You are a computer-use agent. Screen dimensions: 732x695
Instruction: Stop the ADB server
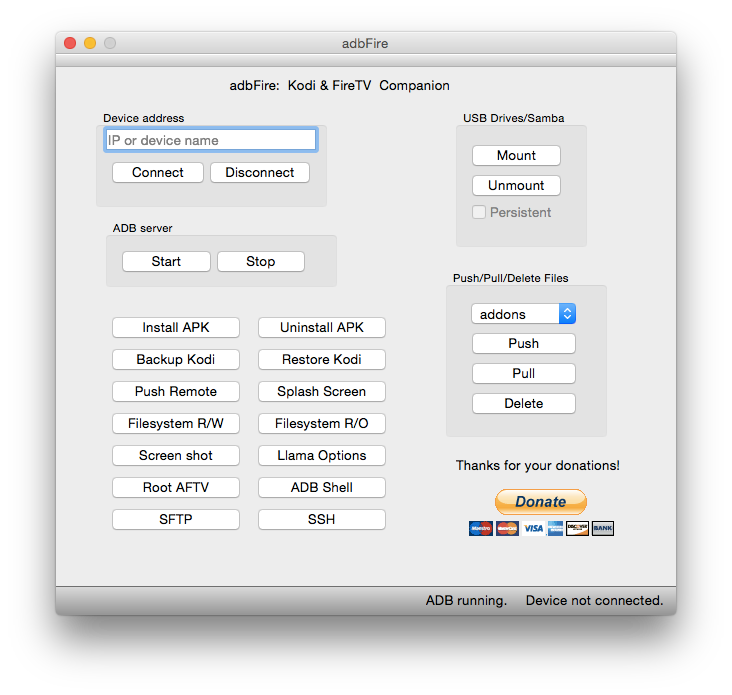[260, 261]
